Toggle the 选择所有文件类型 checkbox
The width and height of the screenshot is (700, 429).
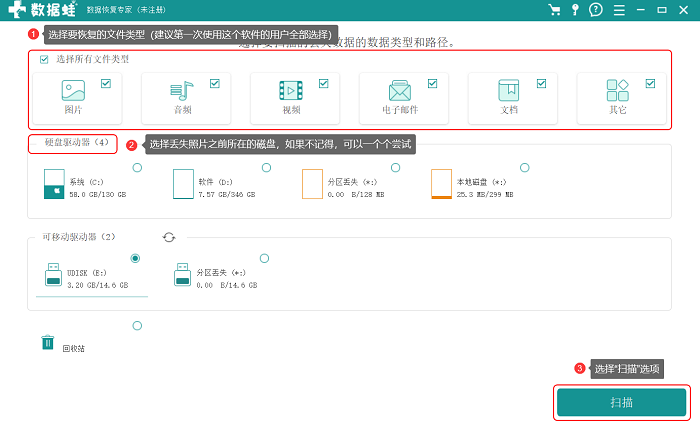click(44, 59)
